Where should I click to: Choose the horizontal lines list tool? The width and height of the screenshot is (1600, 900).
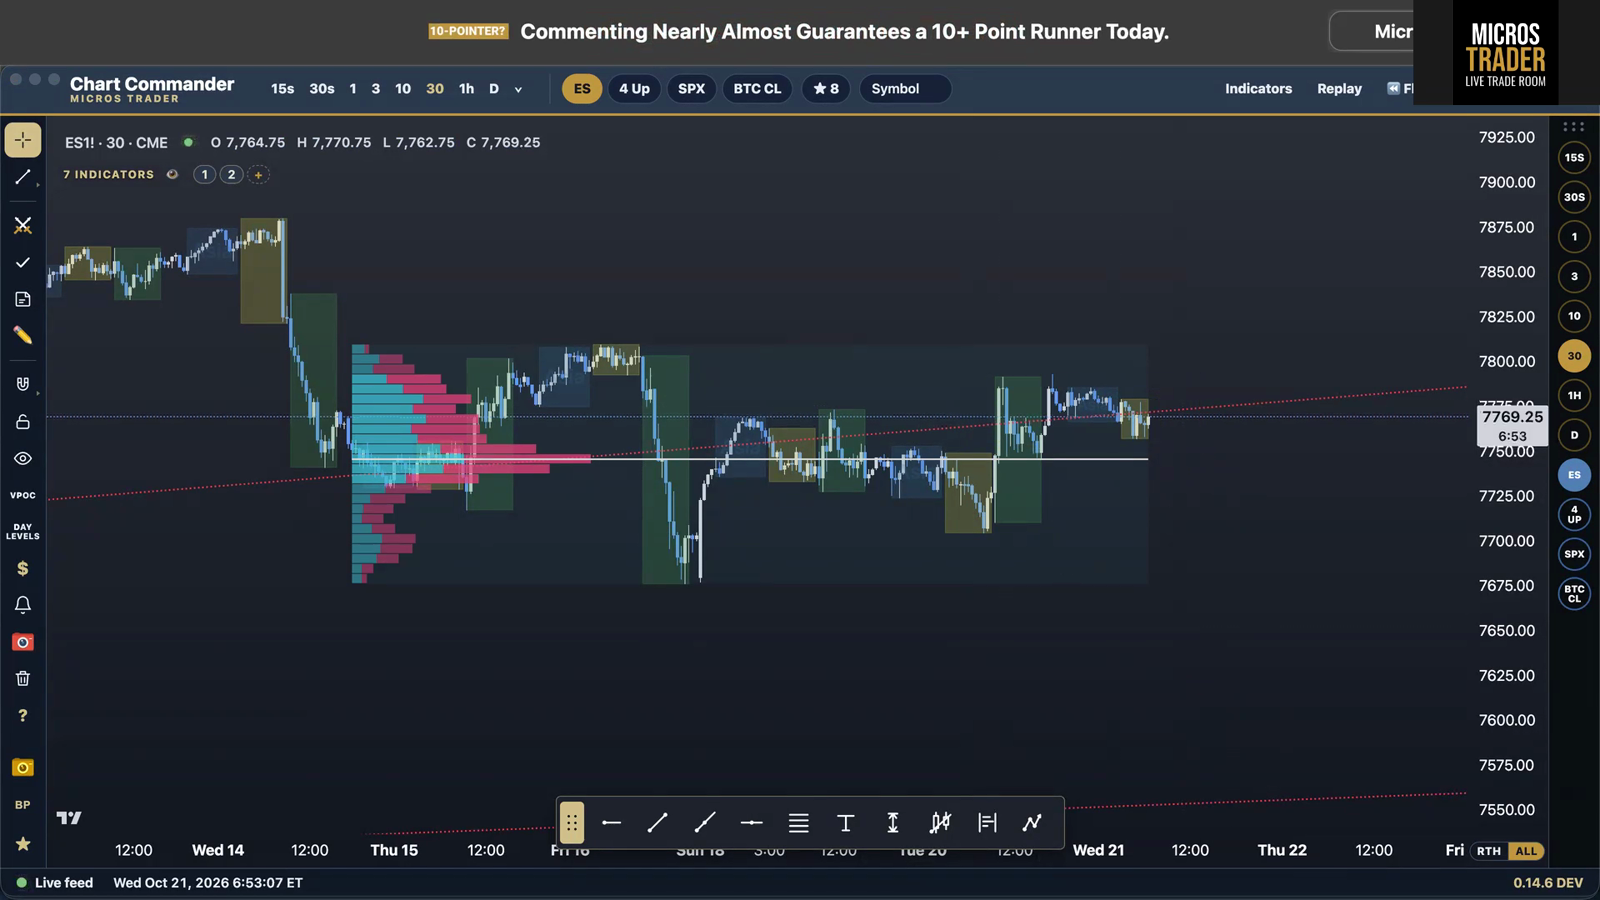(798, 823)
